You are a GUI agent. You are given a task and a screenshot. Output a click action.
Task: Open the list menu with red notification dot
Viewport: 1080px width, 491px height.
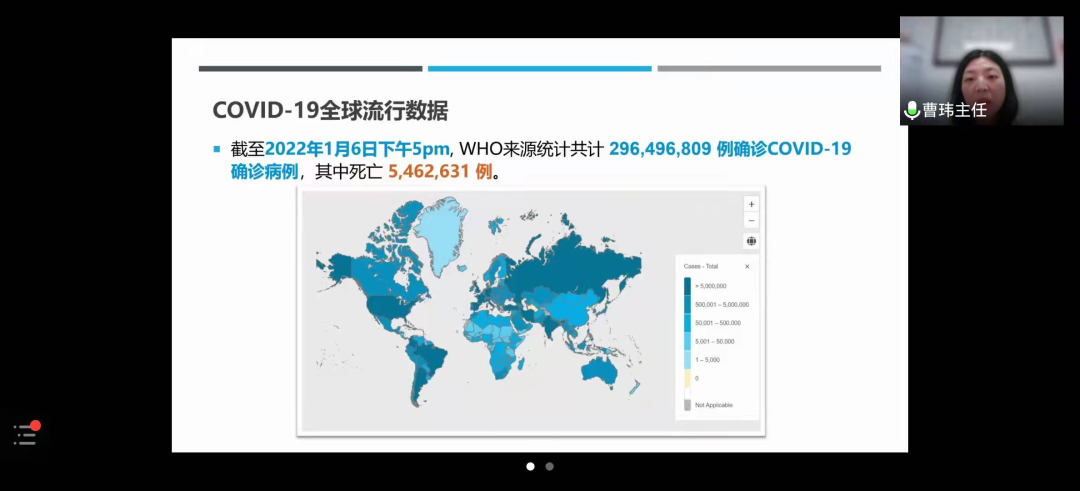25,434
